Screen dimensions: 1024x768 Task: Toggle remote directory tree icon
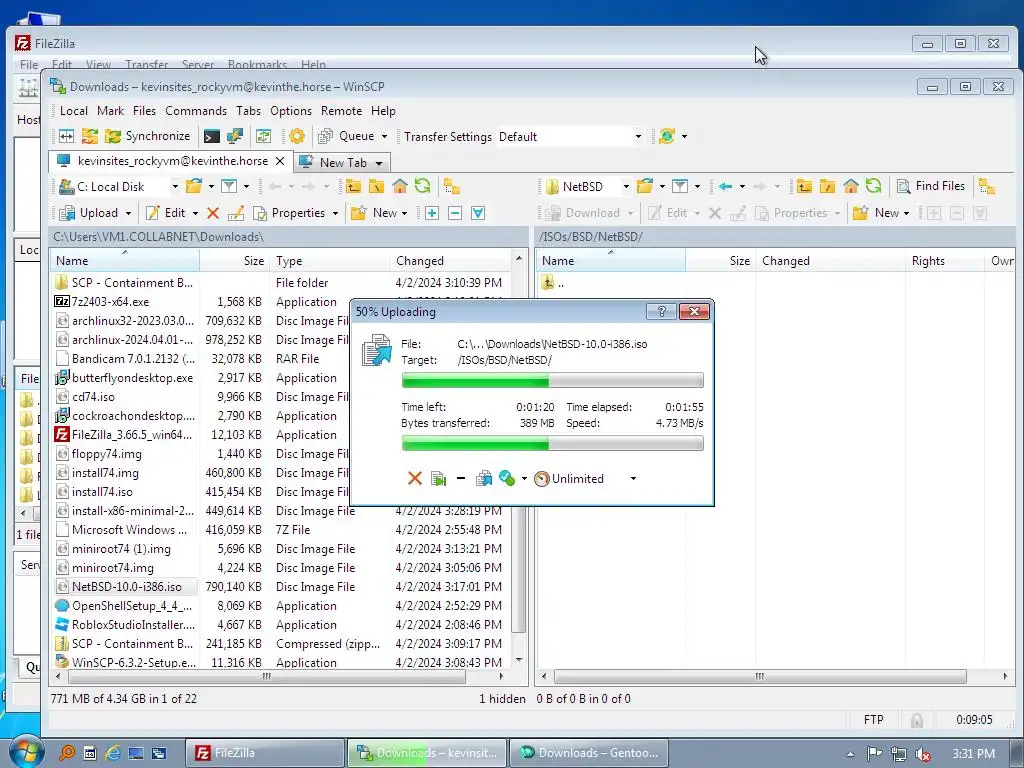click(x=987, y=186)
